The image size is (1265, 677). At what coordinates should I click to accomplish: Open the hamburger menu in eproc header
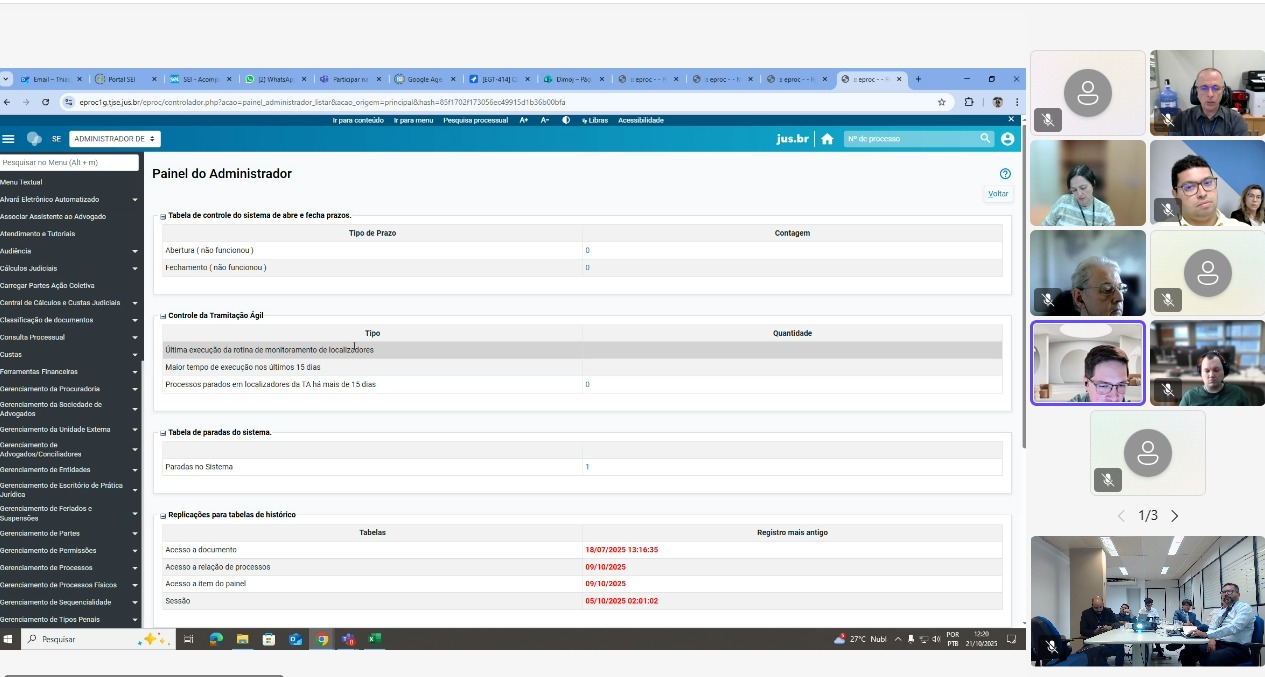pos(9,139)
